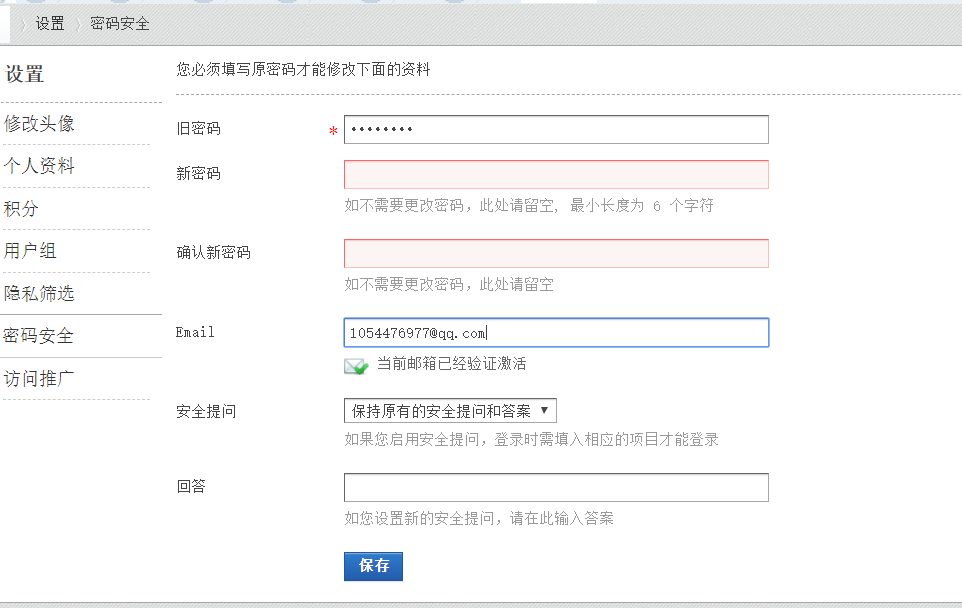Select 用户组 sidebar item
The height and width of the screenshot is (608, 962).
30,251
